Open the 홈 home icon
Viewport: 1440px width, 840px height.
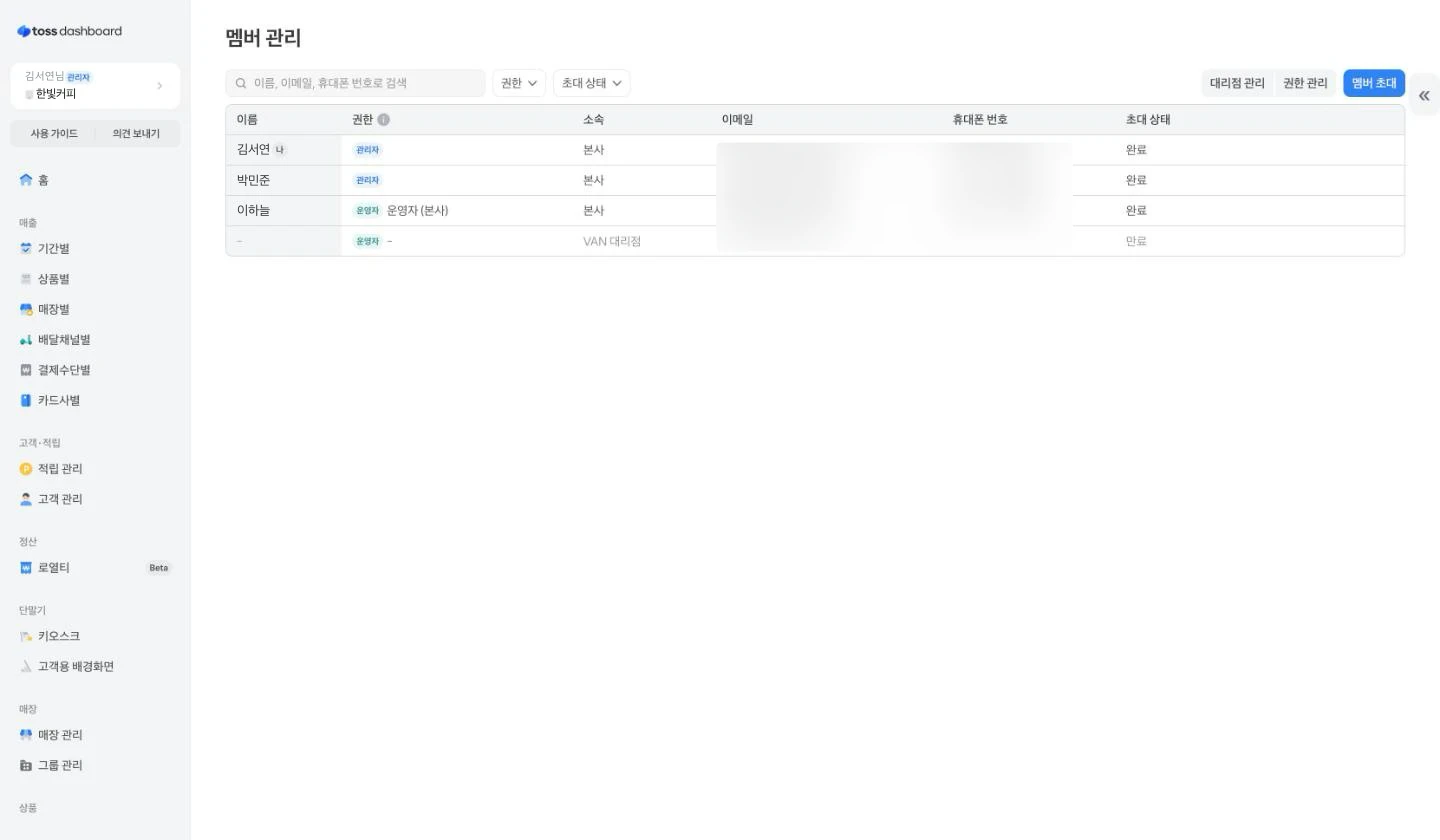(x=26, y=180)
